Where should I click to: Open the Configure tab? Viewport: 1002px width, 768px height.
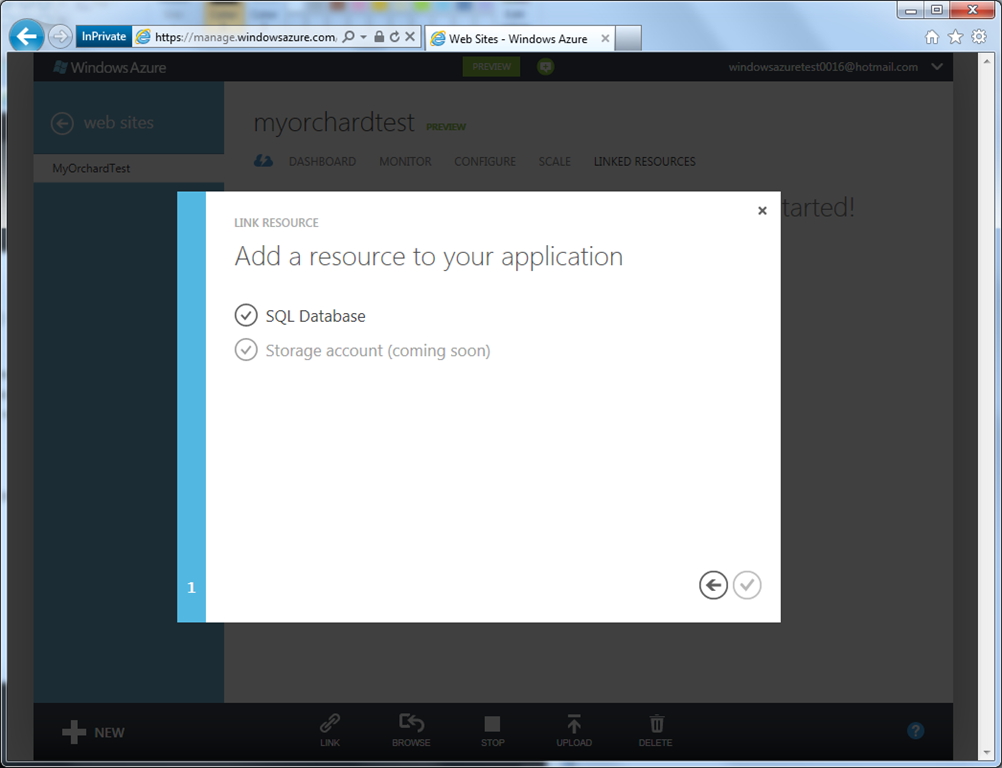(x=485, y=161)
